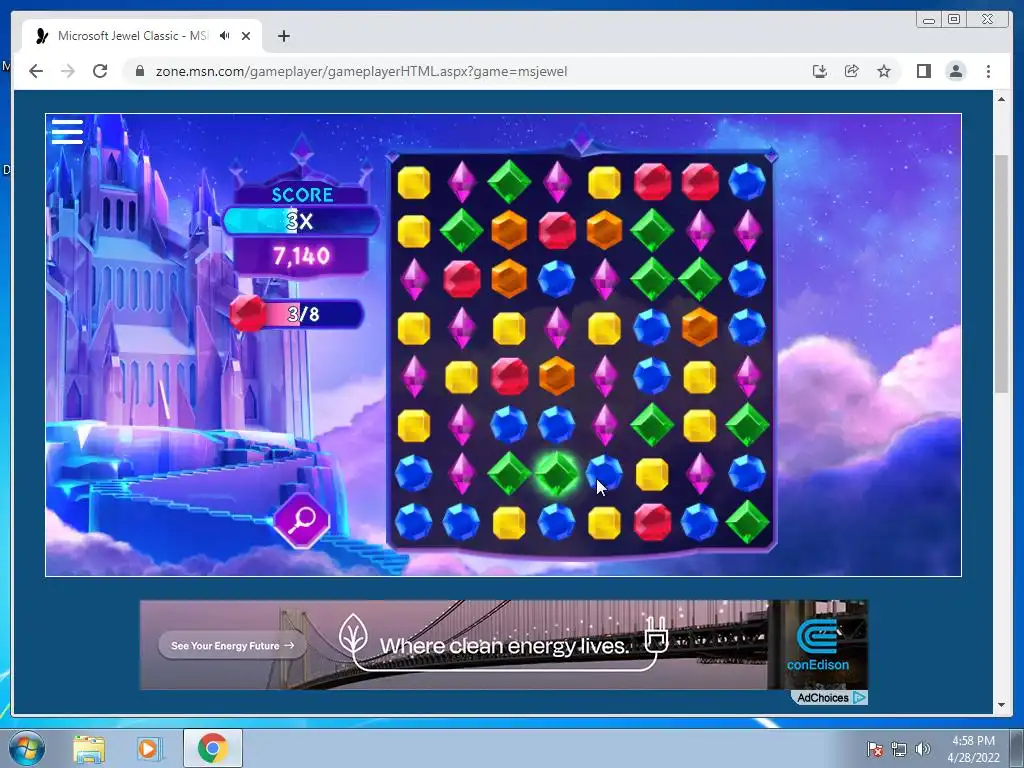The width and height of the screenshot is (1024, 768).
Task: Open a new browser tab
Action: (283, 36)
